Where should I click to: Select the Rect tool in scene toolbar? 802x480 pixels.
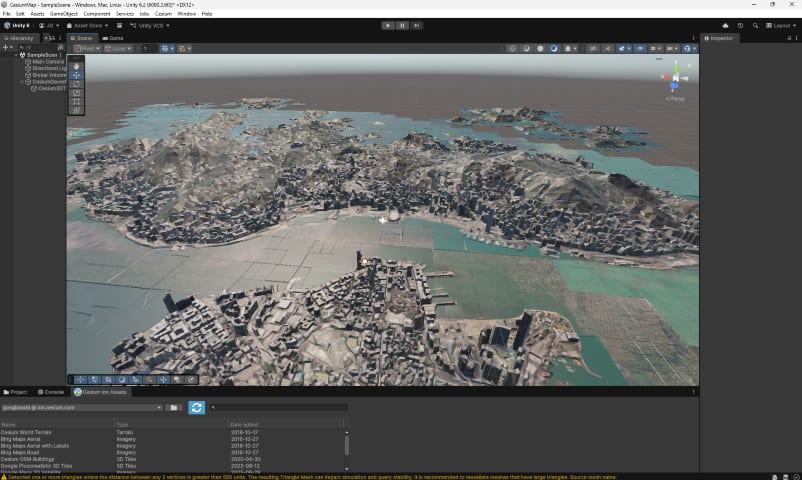(x=76, y=101)
